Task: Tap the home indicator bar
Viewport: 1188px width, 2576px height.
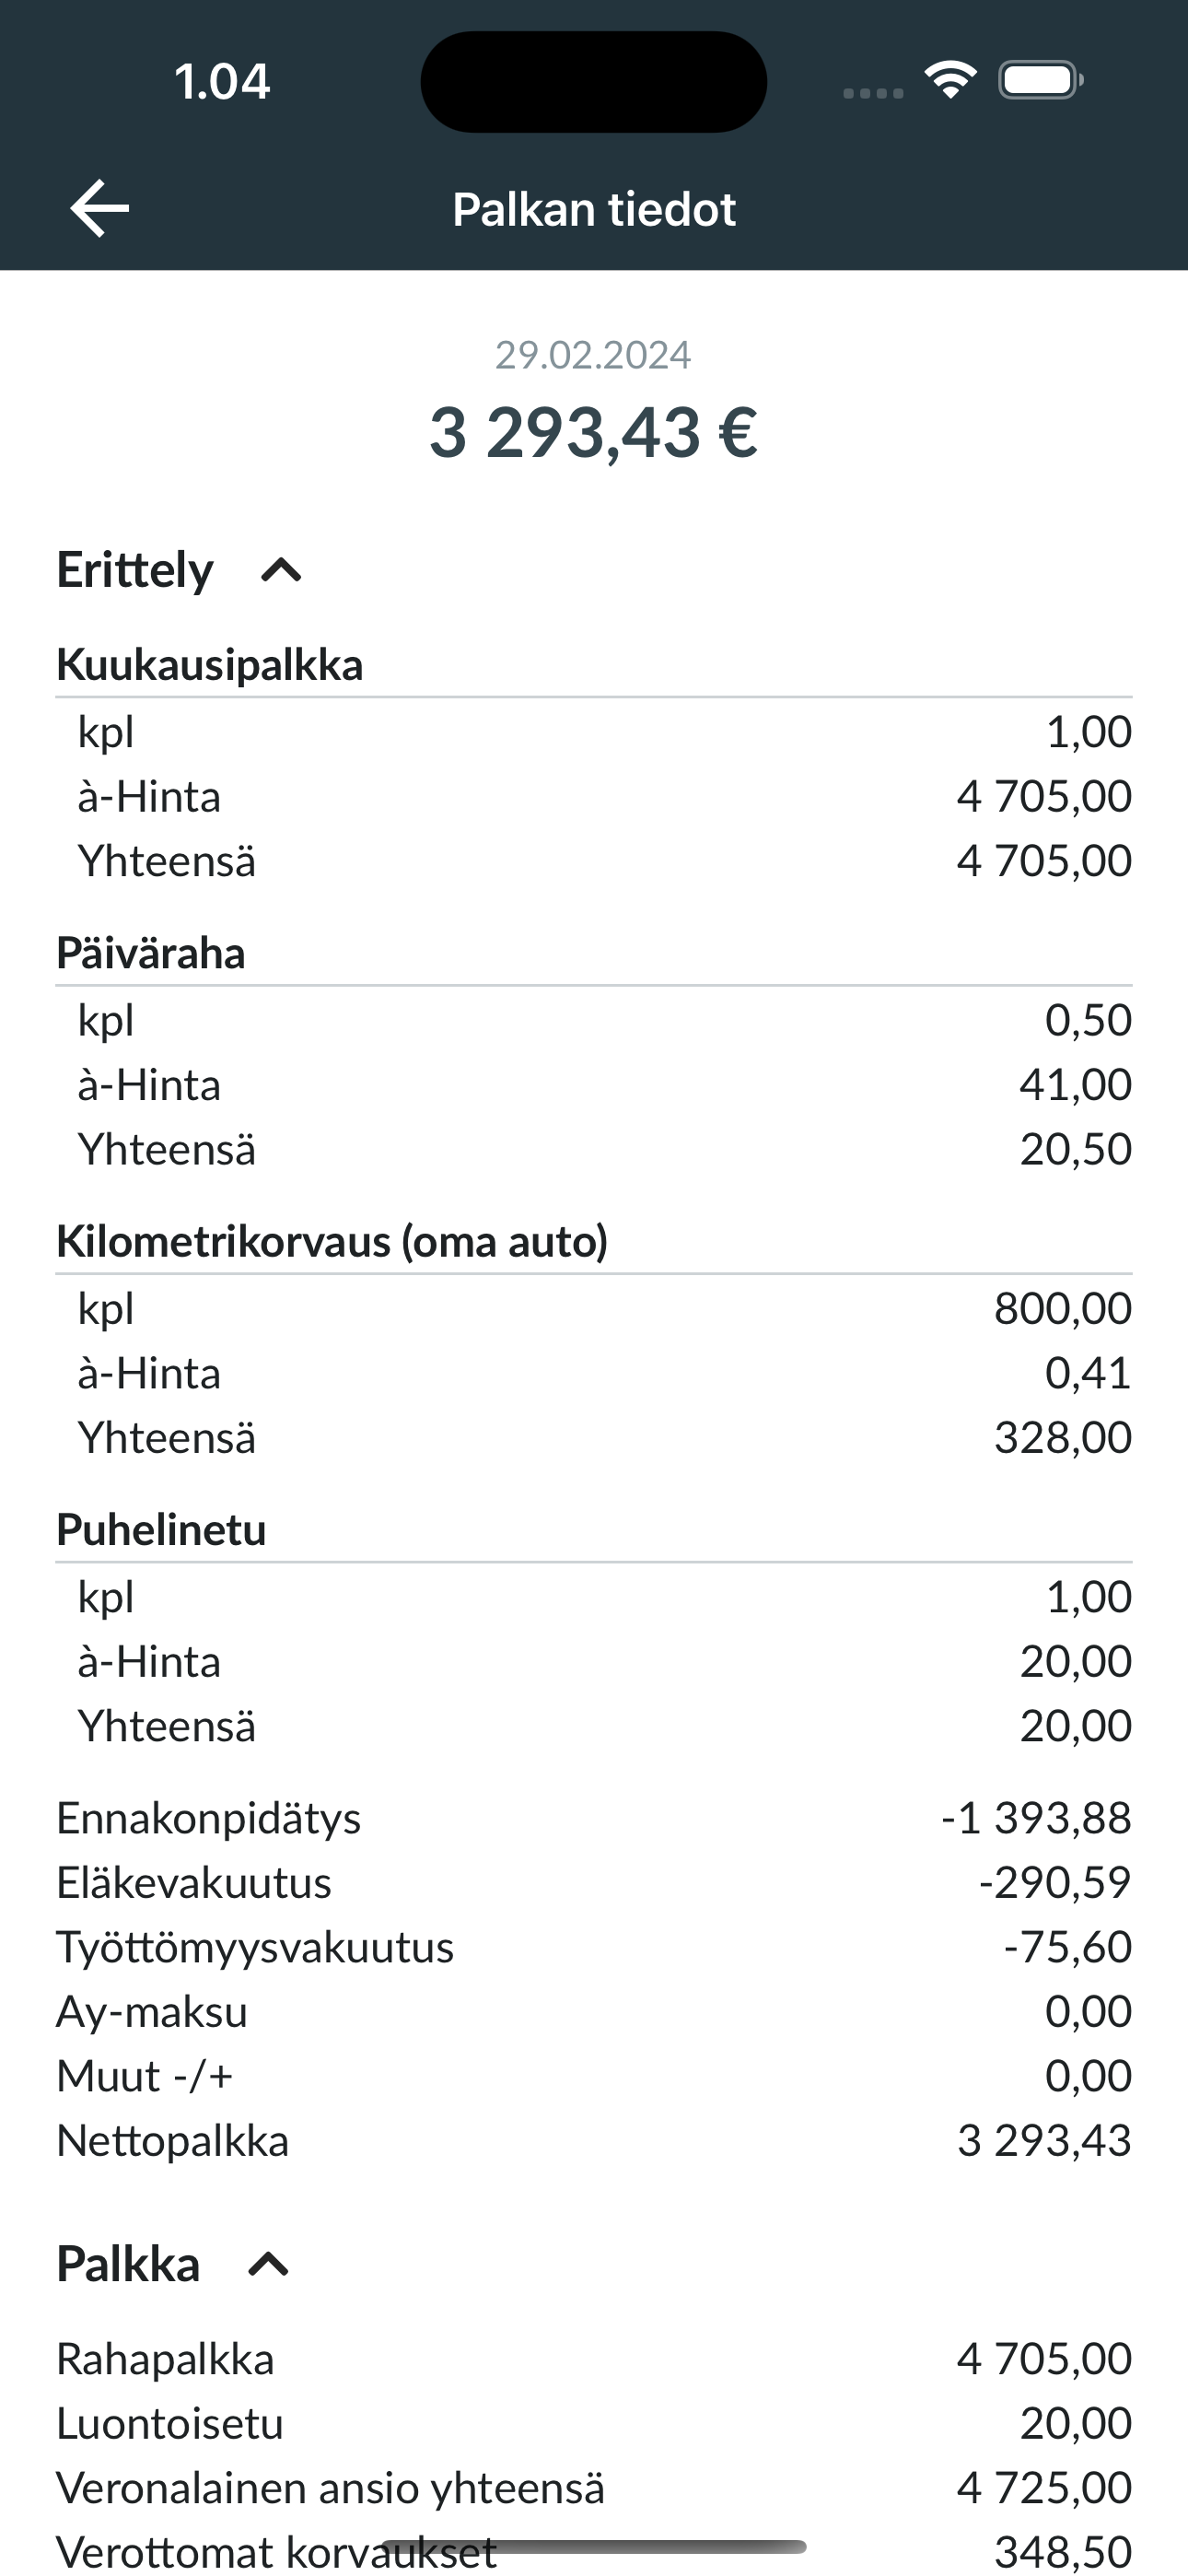Action: point(594,2546)
